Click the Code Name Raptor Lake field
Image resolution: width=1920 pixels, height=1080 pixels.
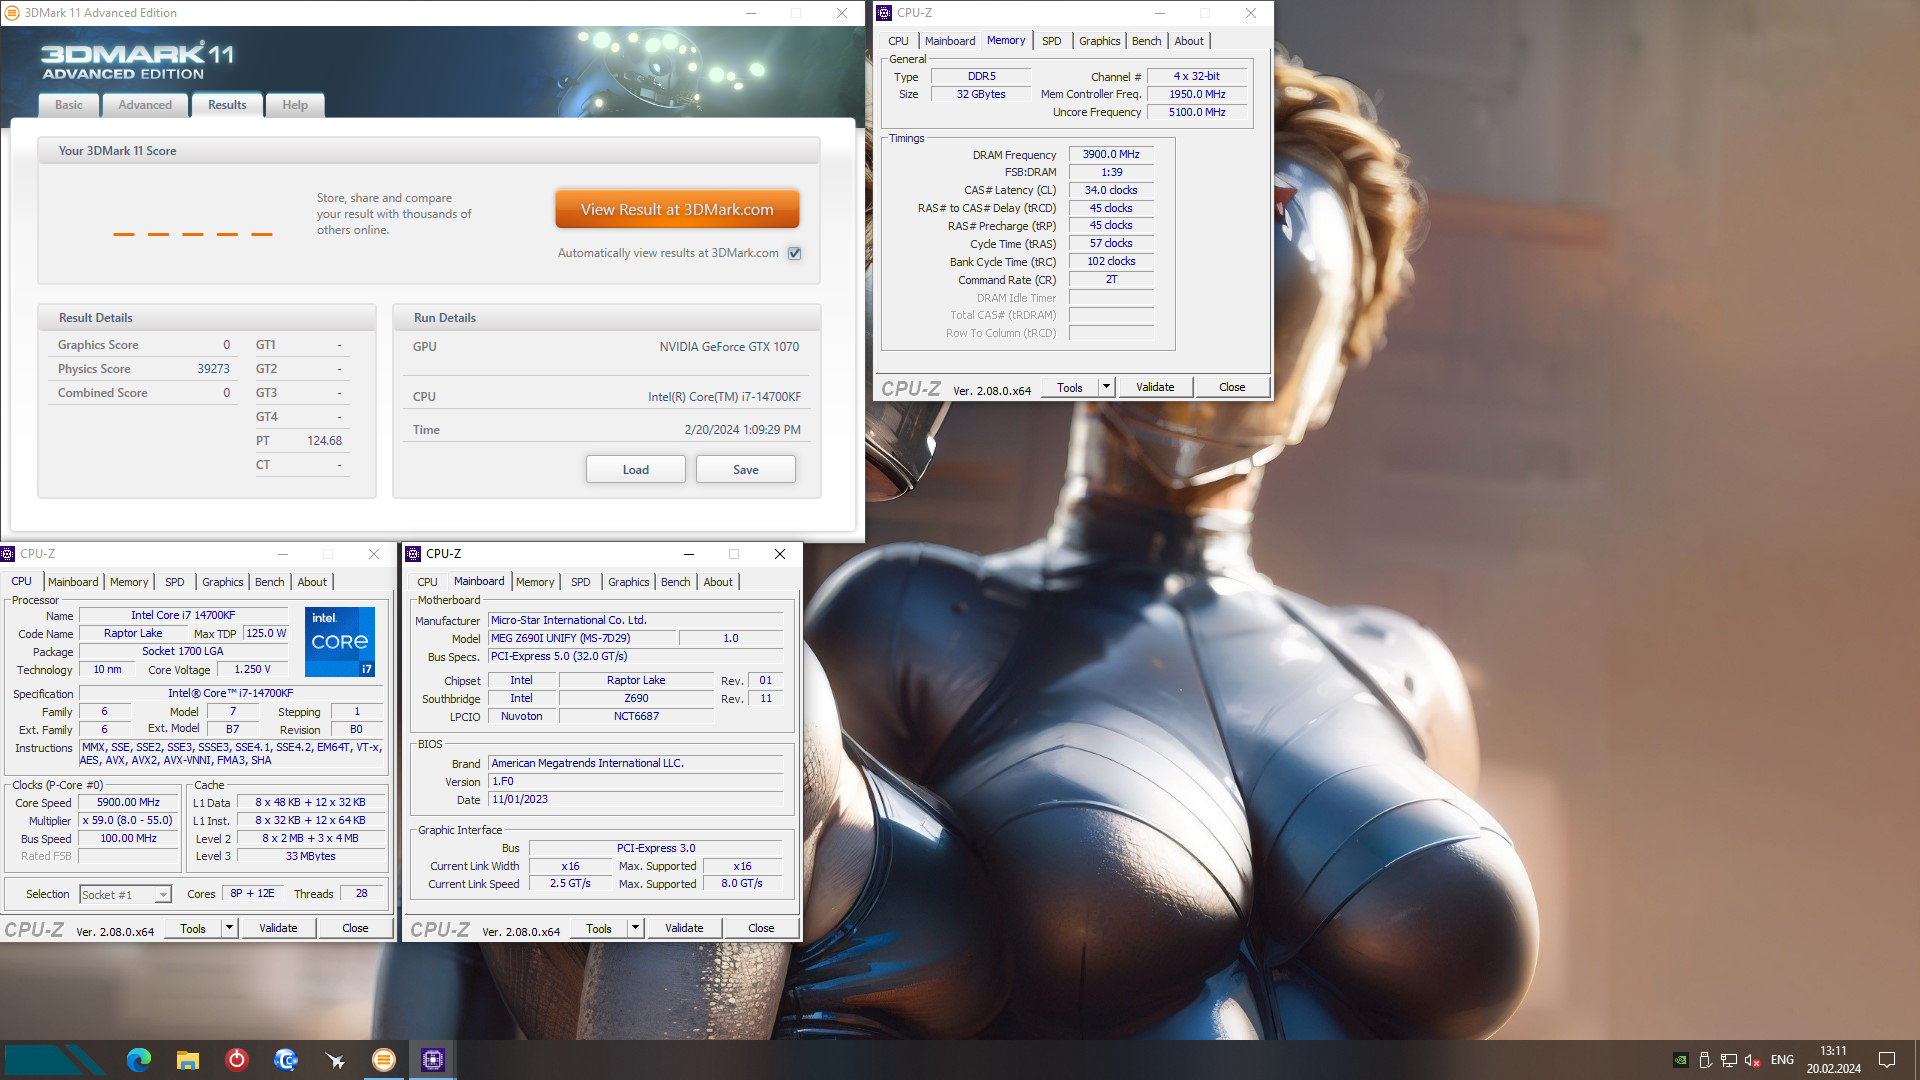pyautogui.click(x=133, y=634)
